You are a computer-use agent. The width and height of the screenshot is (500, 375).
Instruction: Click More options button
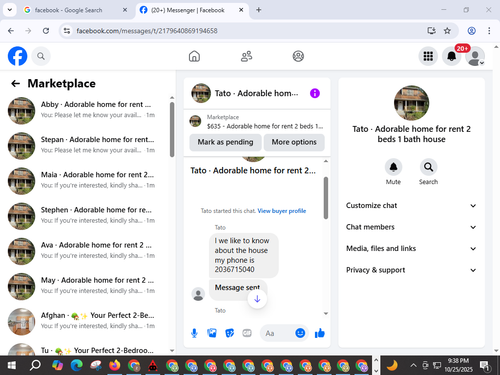point(294,142)
